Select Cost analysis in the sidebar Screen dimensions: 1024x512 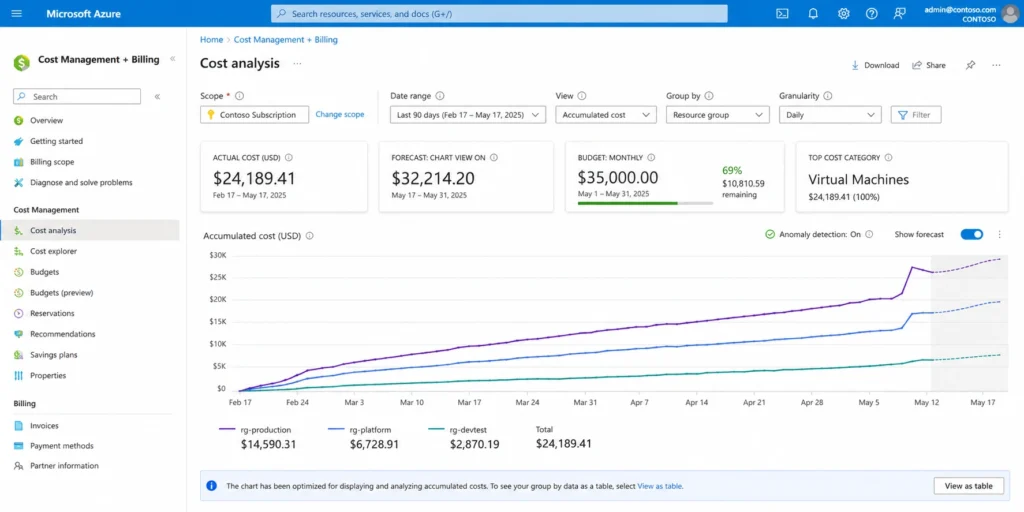(x=89, y=231)
